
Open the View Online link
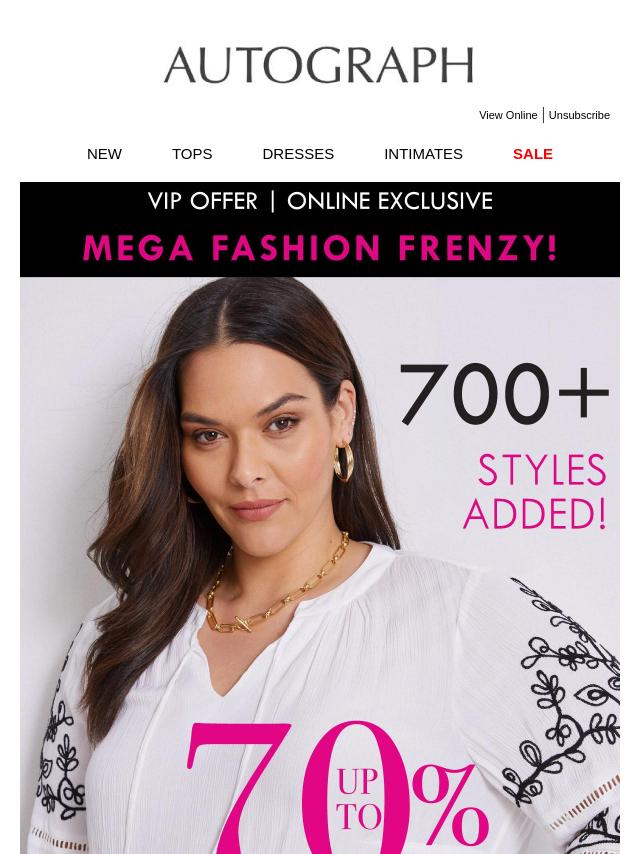508,115
